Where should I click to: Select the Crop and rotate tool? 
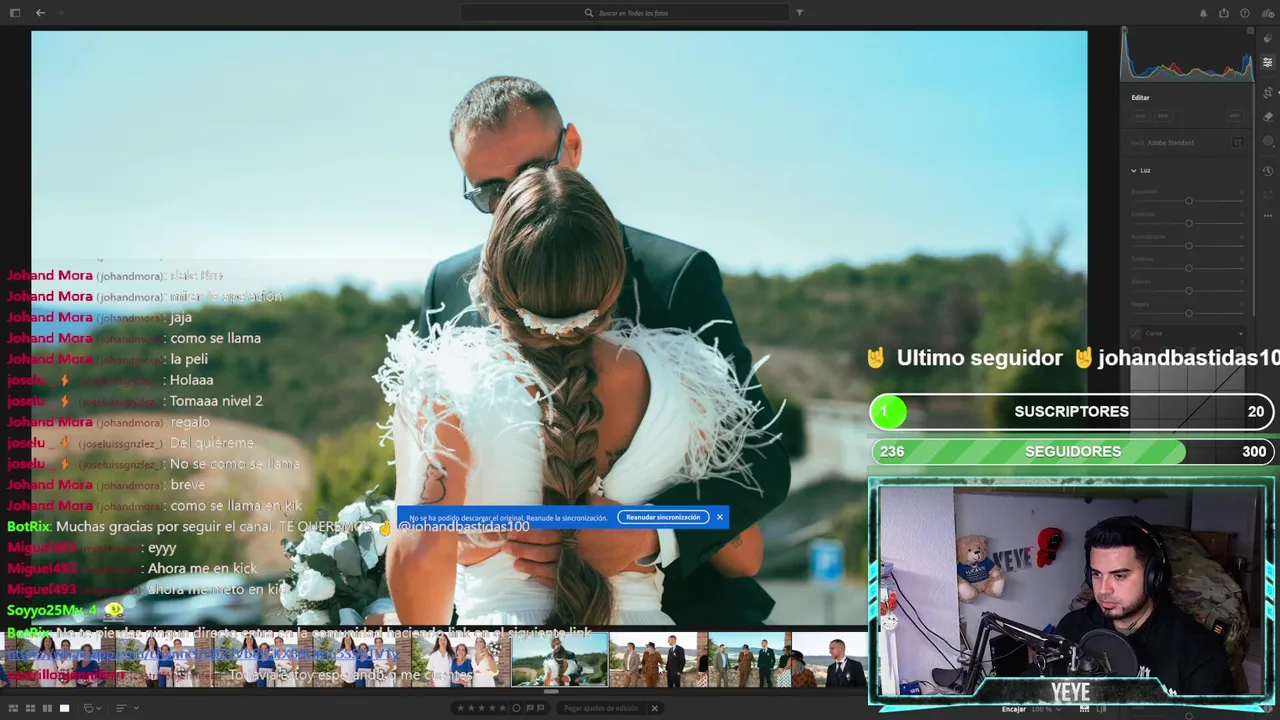click(1268, 92)
